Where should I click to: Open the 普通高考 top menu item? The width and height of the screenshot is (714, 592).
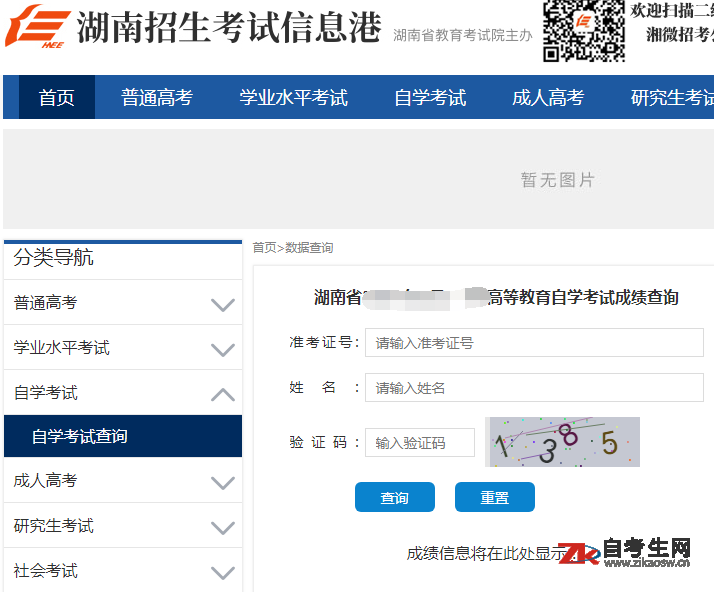[157, 97]
